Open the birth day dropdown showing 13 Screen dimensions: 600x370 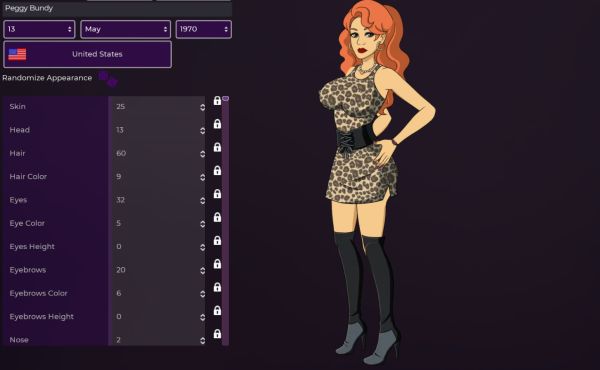click(x=39, y=29)
